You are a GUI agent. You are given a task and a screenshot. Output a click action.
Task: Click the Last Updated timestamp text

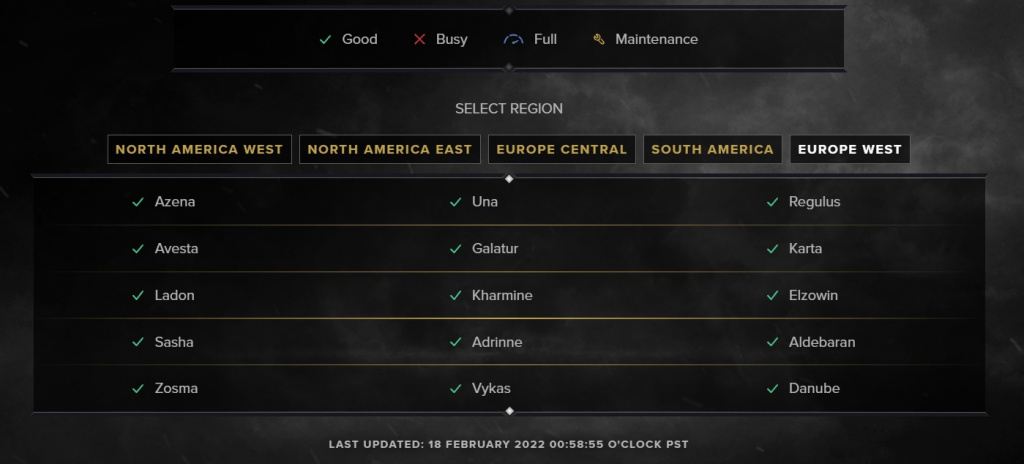click(x=509, y=444)
